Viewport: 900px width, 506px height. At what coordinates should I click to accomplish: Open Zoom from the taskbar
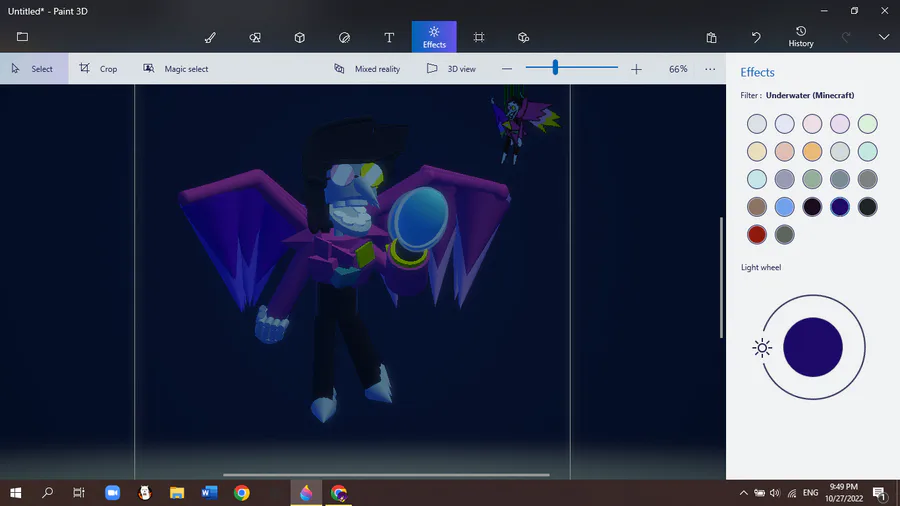coord(112,493)
